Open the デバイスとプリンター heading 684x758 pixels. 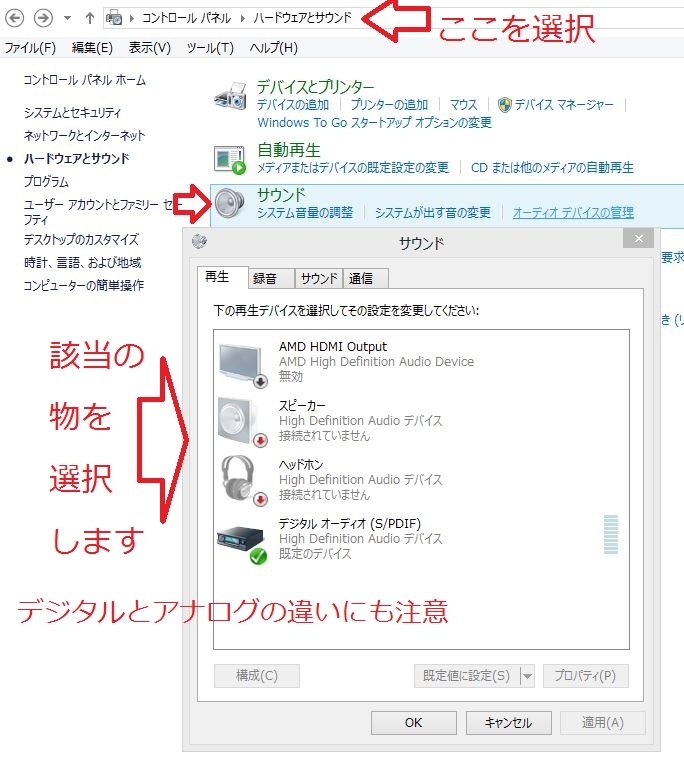click(x=315, y=87)
